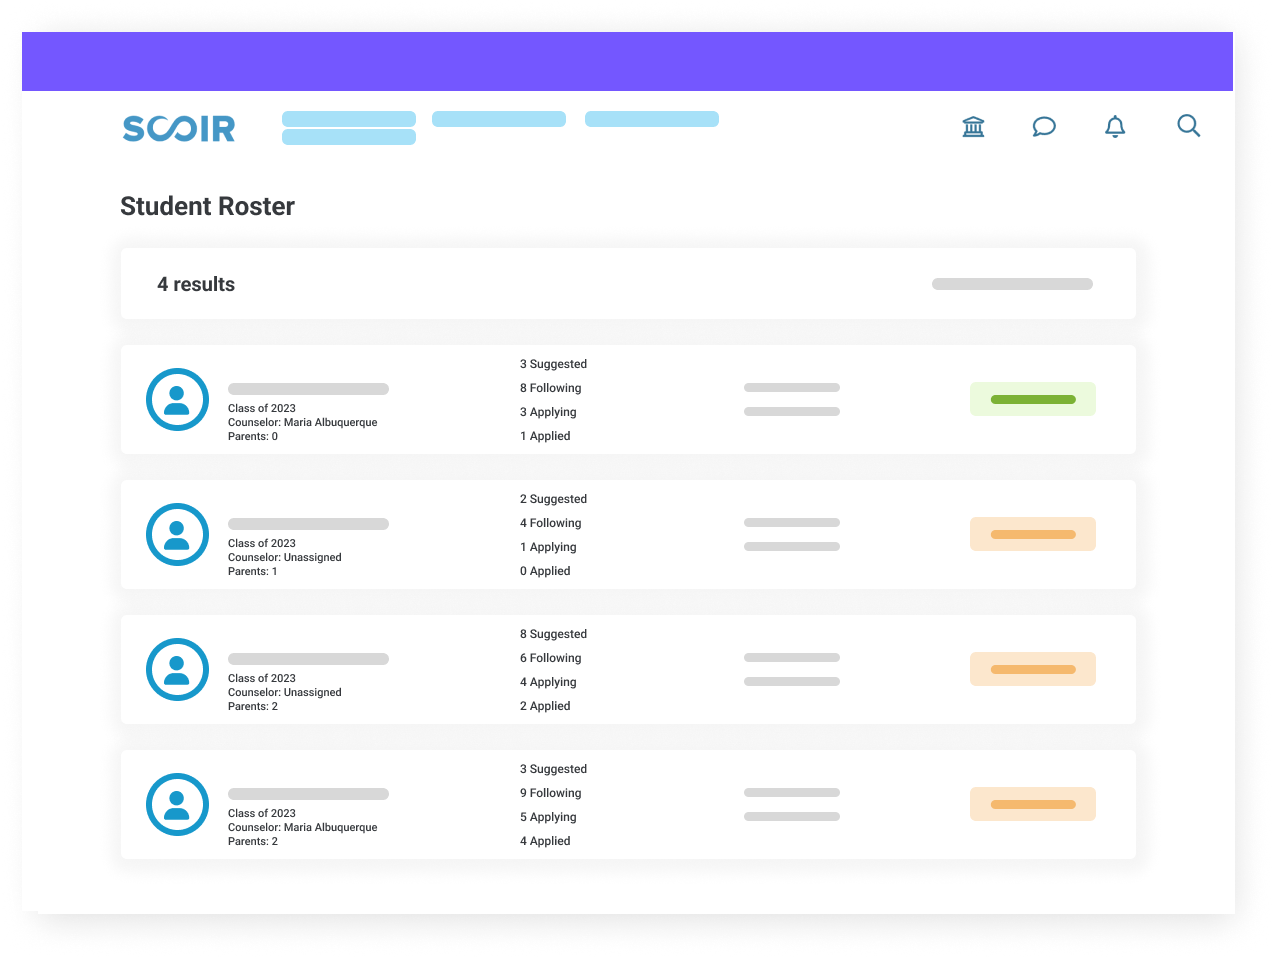Click "8 Following" in first student card
Screen dimensions: 1273x958
tap(550, 388)
